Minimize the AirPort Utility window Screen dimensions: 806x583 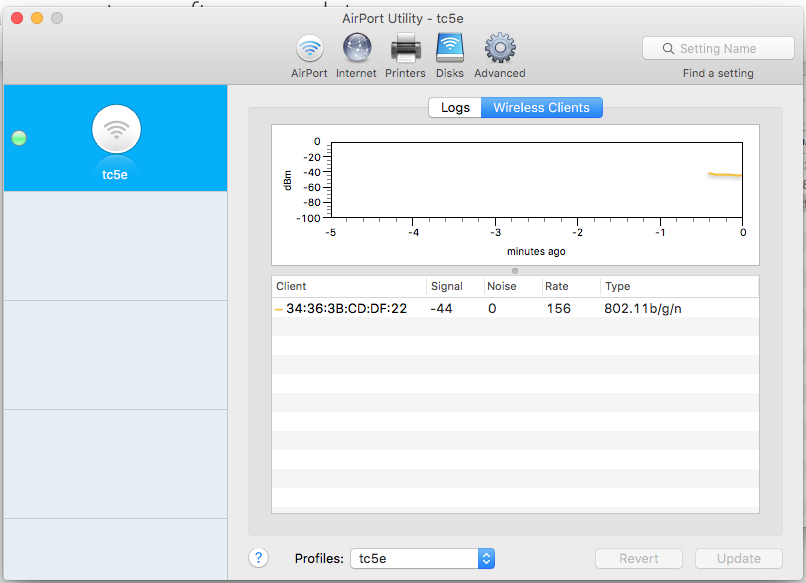click(x=37, y=18)
